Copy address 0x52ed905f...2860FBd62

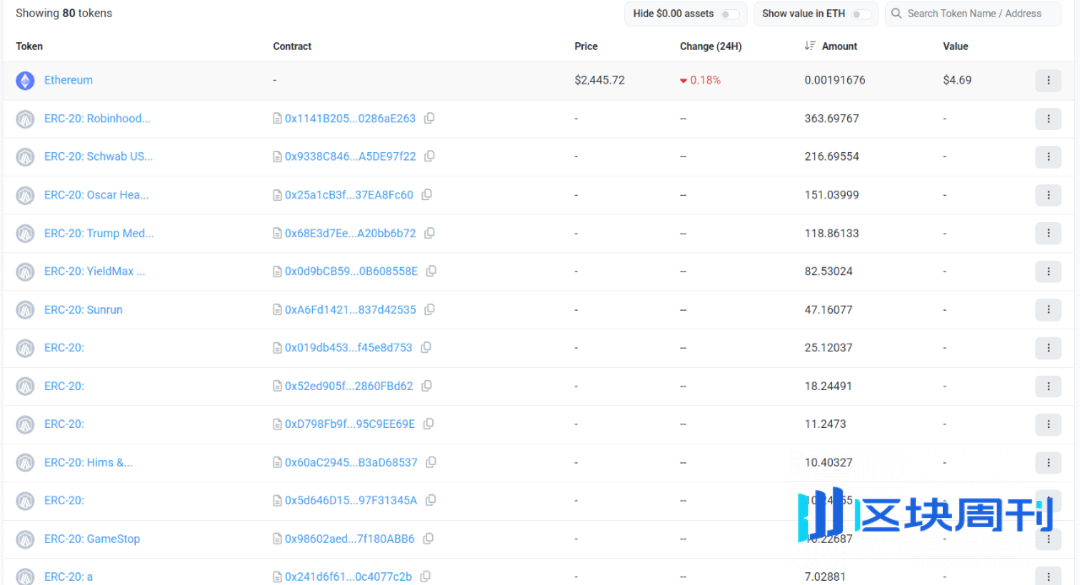click(x=427, y=386)
